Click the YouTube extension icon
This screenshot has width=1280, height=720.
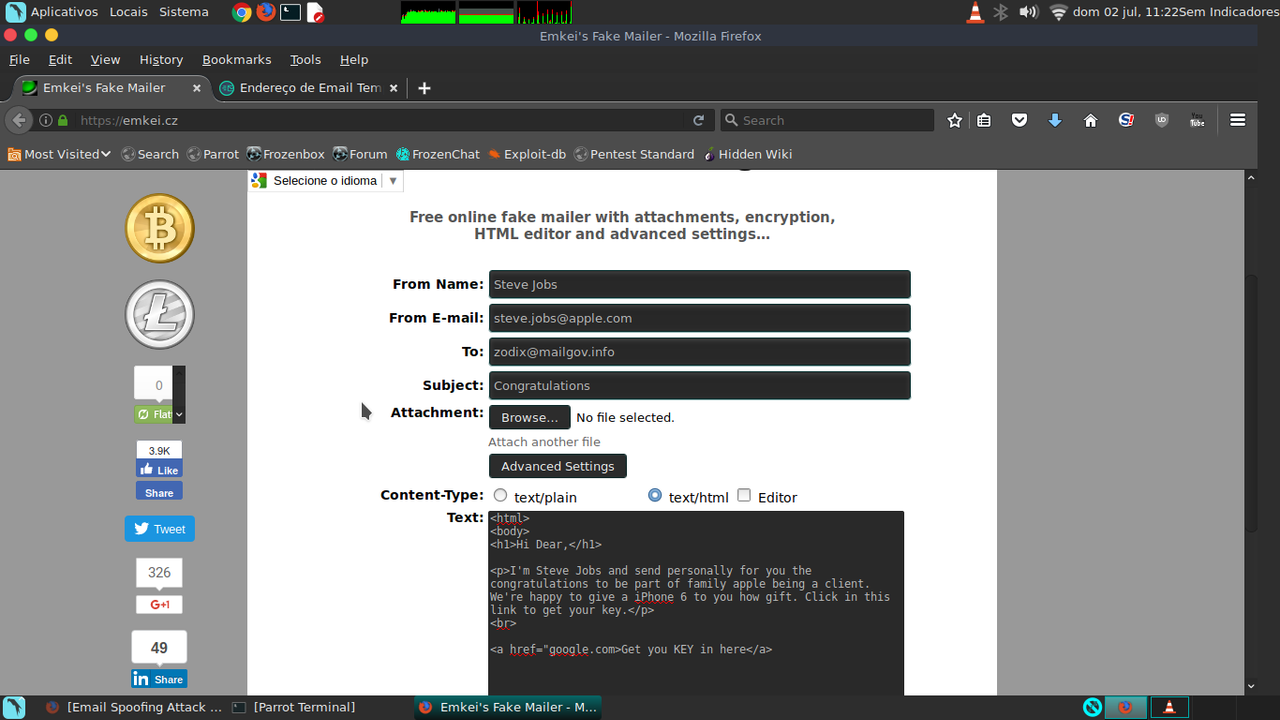[1197, 120]
